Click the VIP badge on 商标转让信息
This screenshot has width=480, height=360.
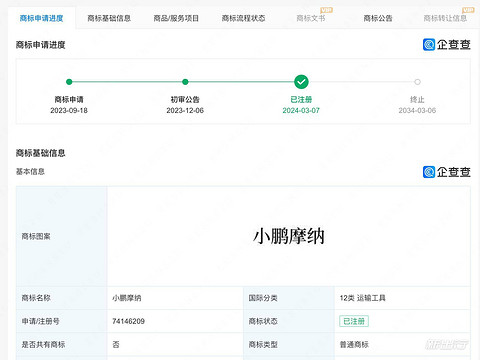click(x=468, y=10)
